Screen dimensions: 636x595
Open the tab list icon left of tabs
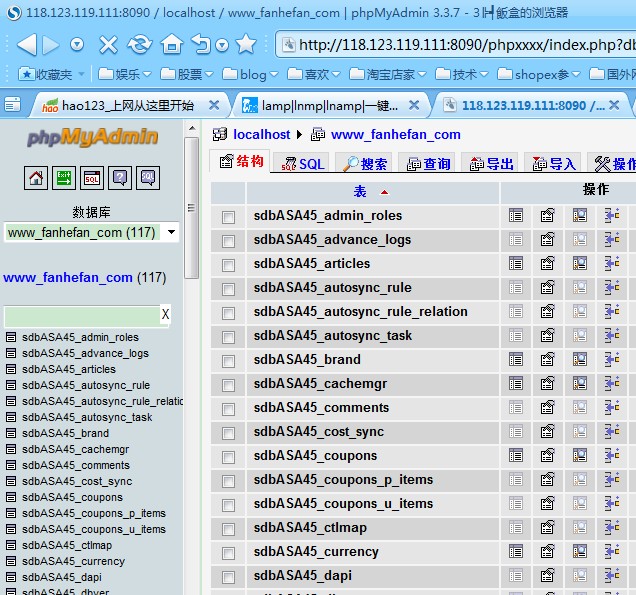pyautogui.click(x=12, y=104)
